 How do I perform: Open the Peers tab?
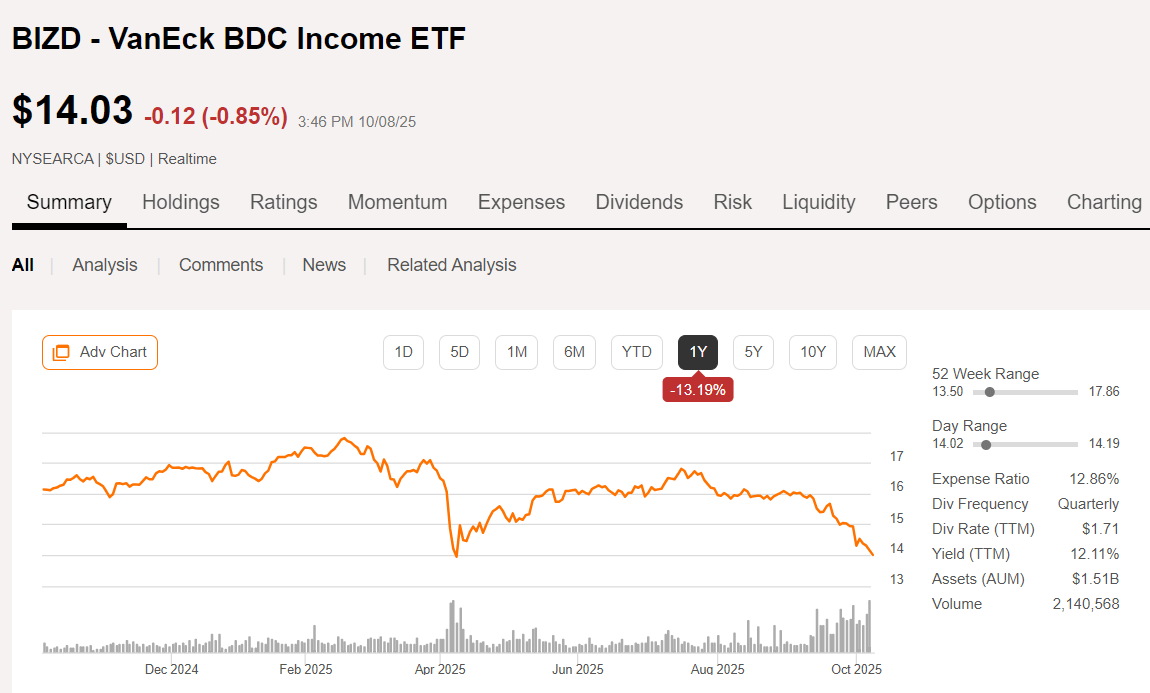[x=911, y=202]
